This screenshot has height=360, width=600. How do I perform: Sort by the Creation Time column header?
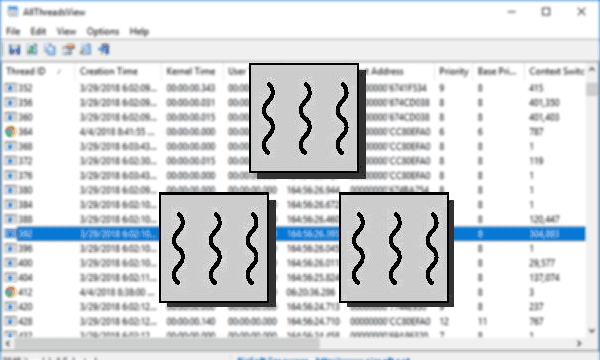pos(118,71)
